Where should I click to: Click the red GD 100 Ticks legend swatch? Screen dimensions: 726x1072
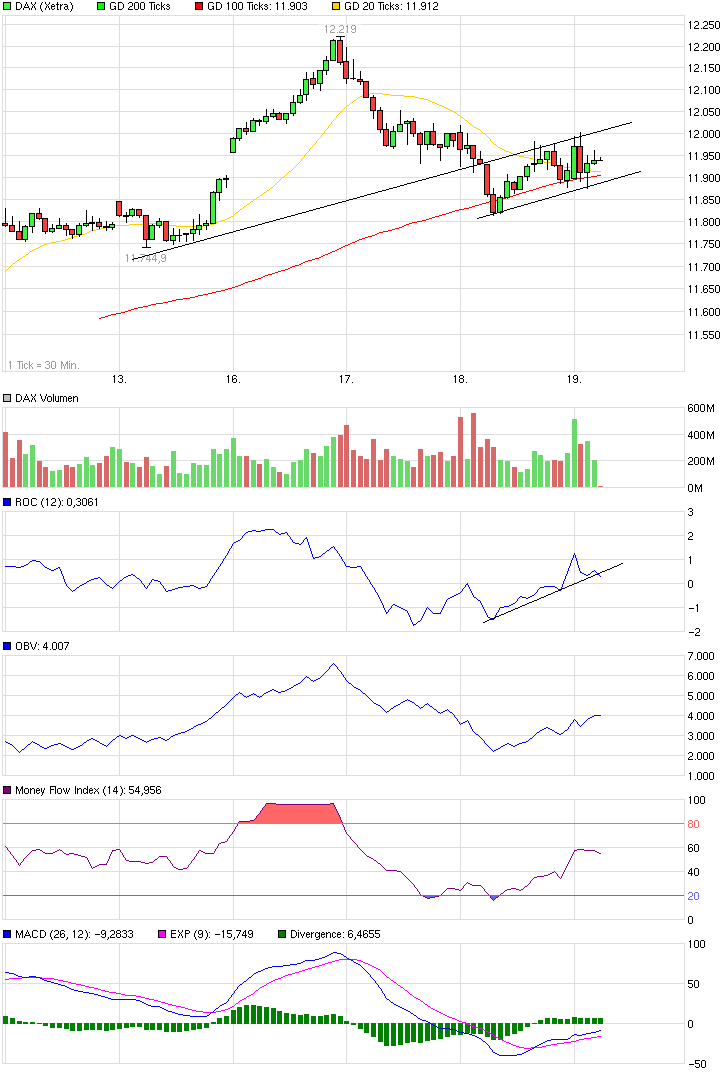pos(199,6)
